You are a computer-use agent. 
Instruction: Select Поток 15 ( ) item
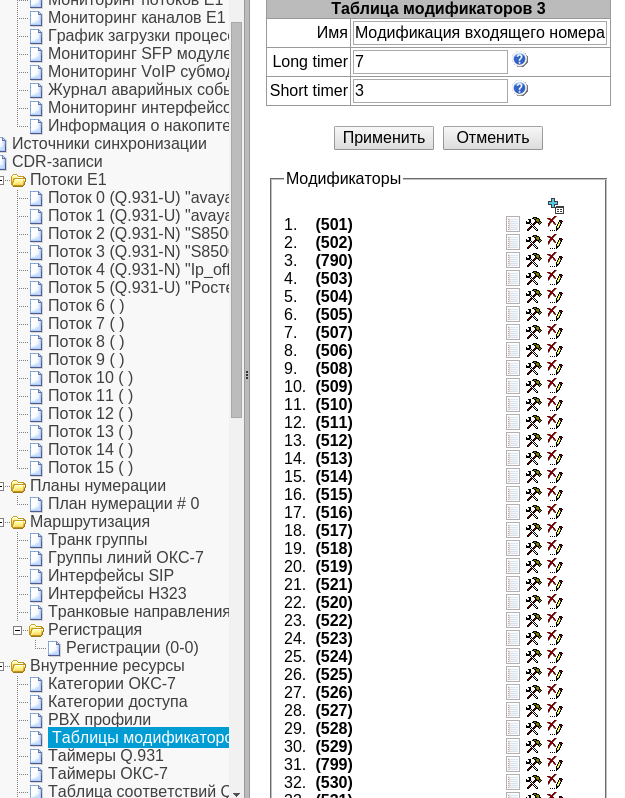(91, 468)
